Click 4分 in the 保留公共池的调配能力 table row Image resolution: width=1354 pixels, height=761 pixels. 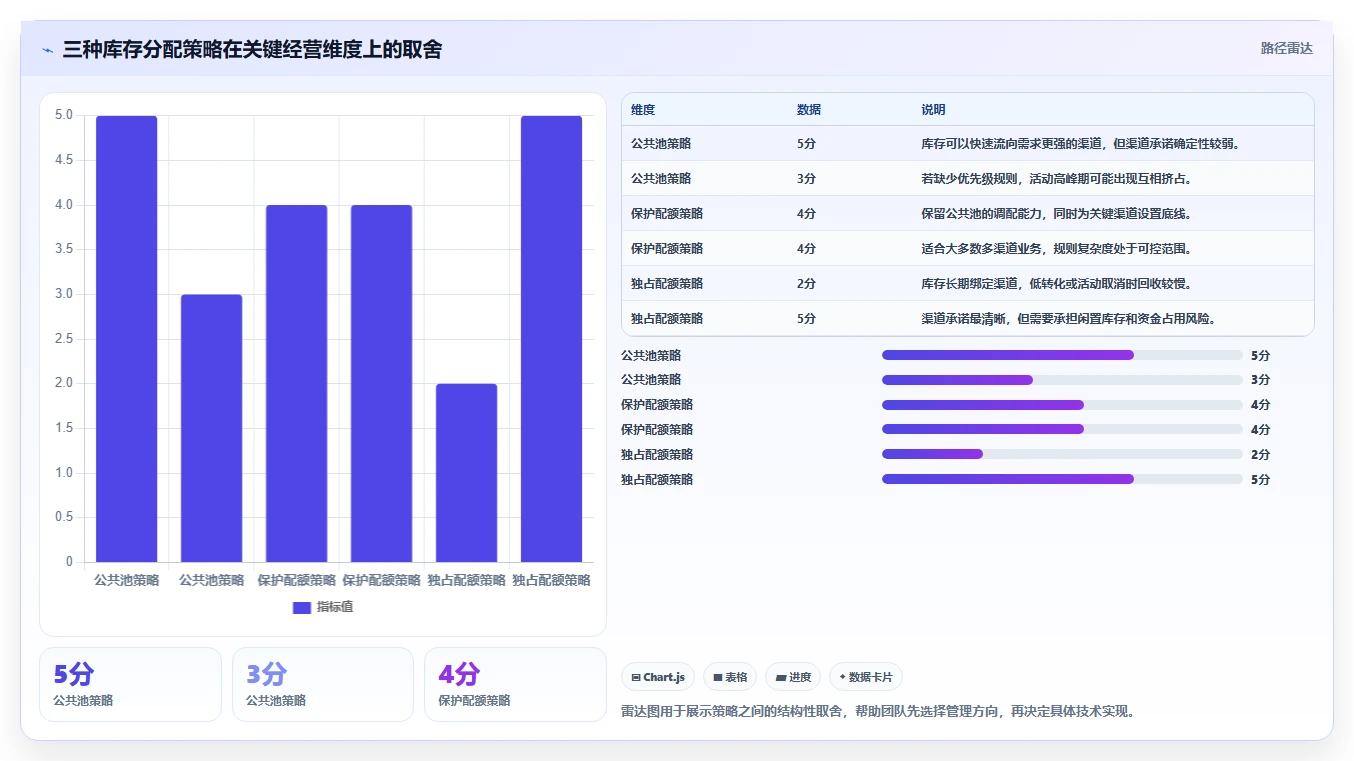click(x=806, y=214)
